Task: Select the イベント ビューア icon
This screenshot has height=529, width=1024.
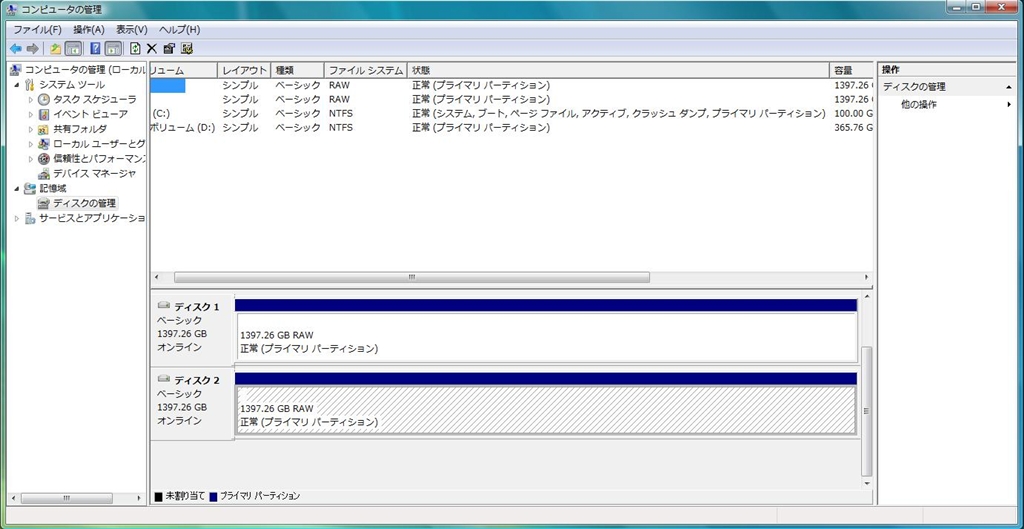Action: pyautogui.click(x=44, y=114)
